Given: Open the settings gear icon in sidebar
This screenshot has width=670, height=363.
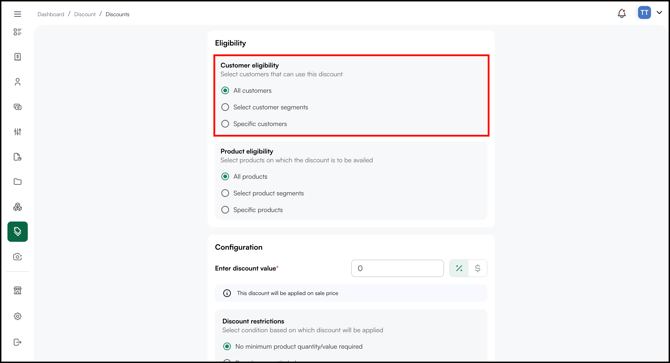Looking at the screenshot, I should (18, 316).
